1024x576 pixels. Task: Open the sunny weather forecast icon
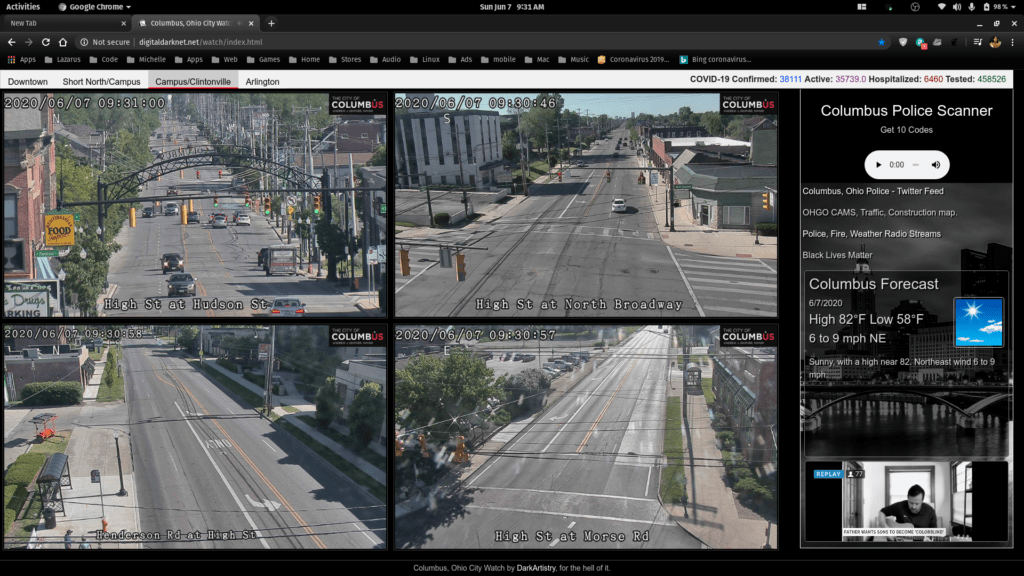[978, 322]
